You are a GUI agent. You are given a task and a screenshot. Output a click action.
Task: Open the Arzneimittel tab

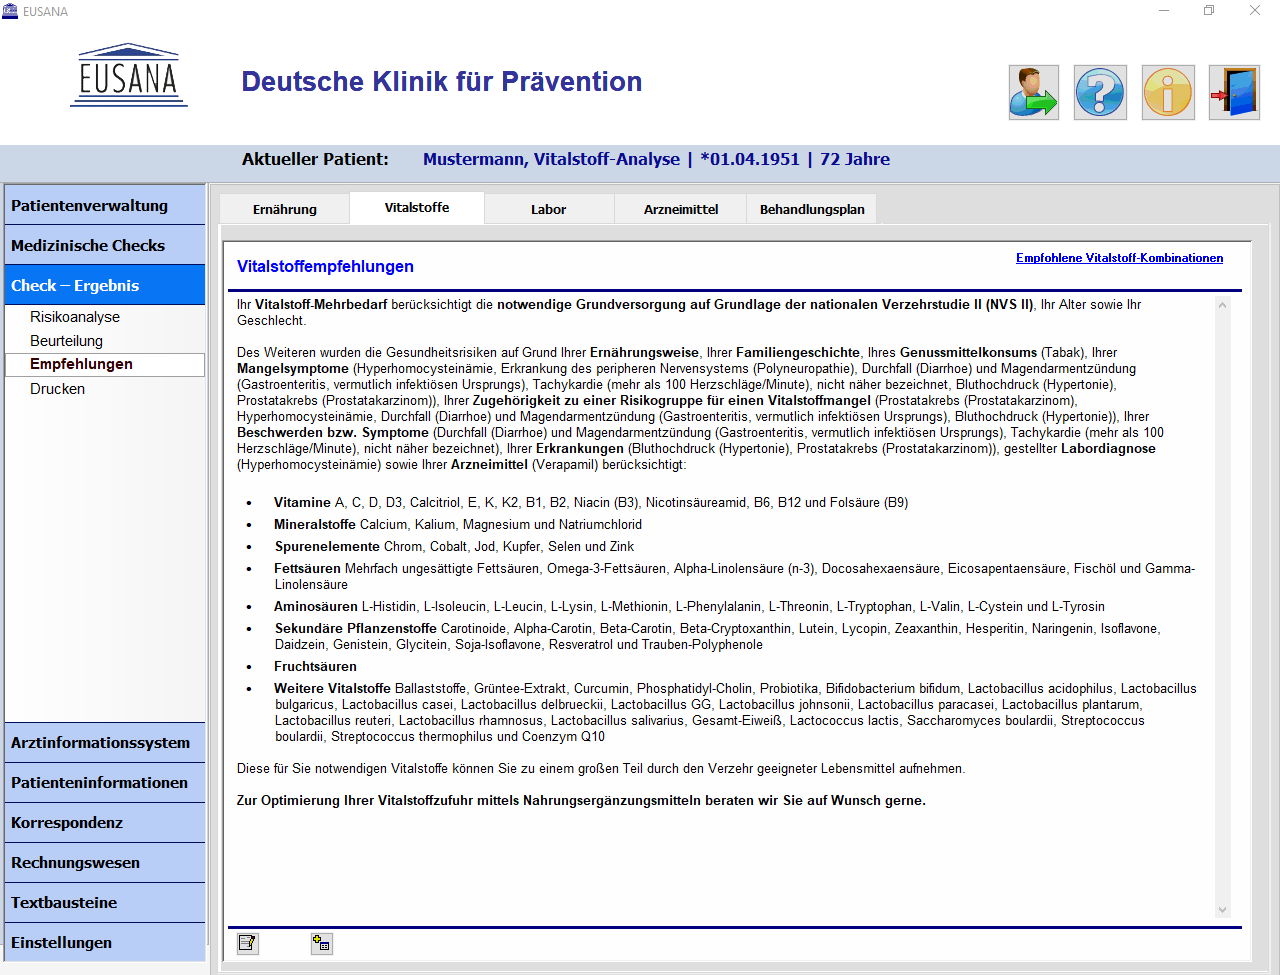click(681, 209)
